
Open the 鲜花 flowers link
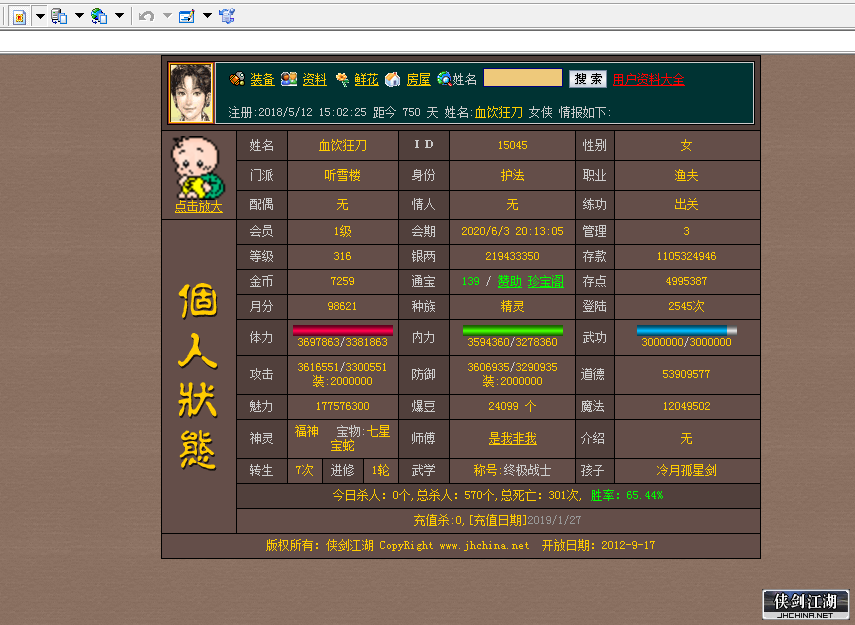[x=366, y=80]
